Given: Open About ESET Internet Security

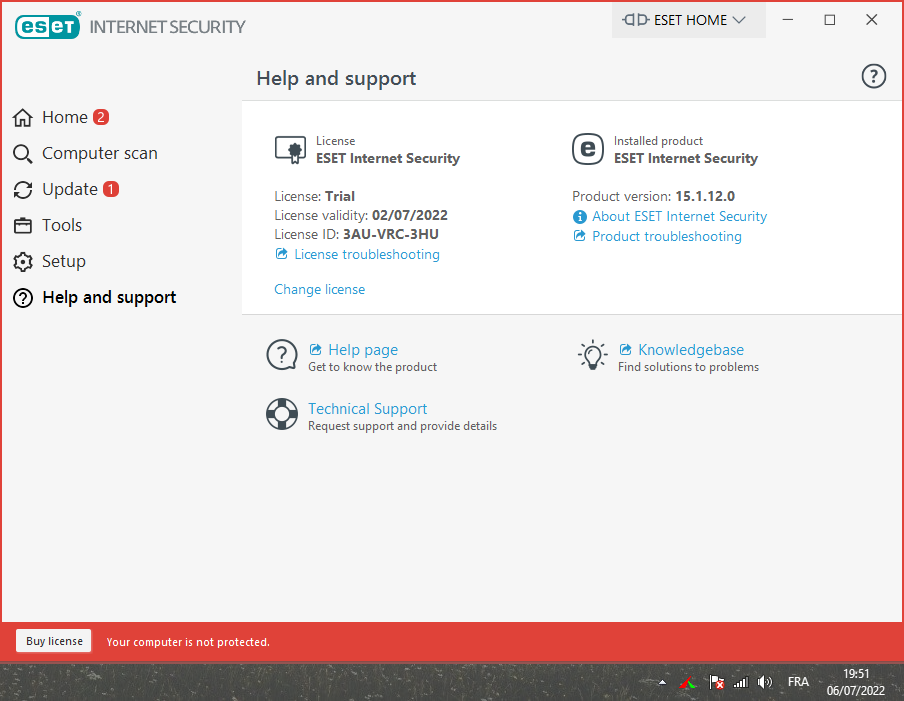Looking at the screenshot, I should click(679, 216).
